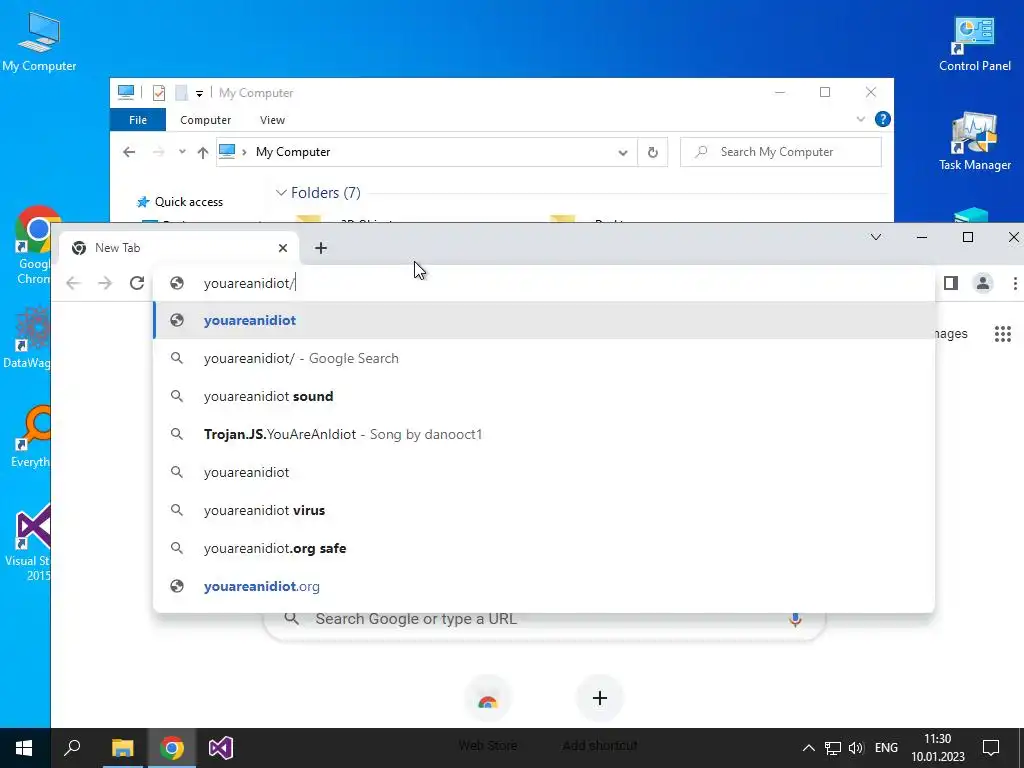1024x768 pixels.
Task: Choose youareanidiot.org safe suggestion
Action: (544, 548)
